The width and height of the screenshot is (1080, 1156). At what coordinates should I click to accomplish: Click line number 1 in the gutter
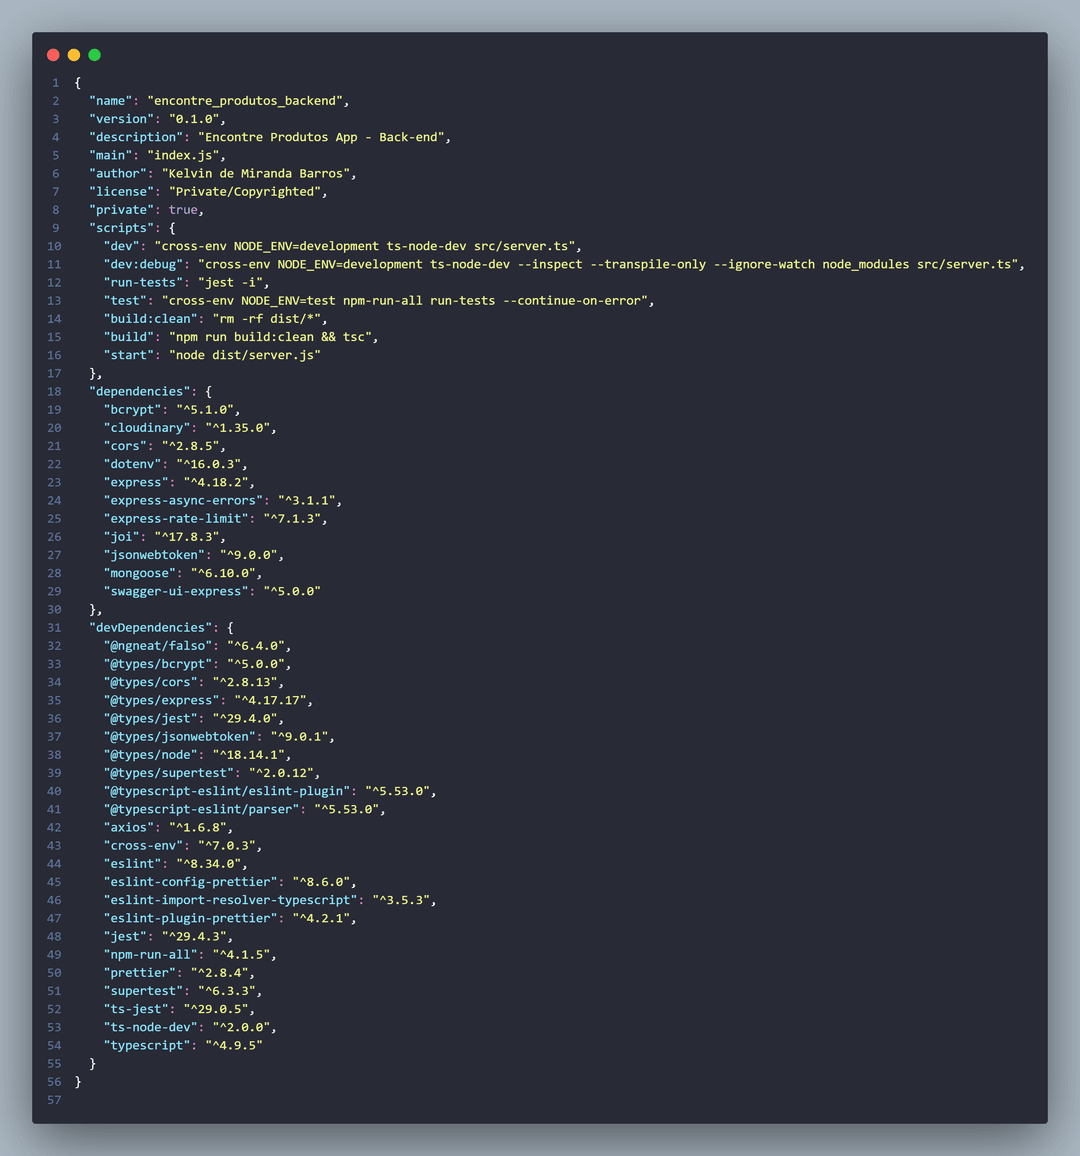click(55, 83)
